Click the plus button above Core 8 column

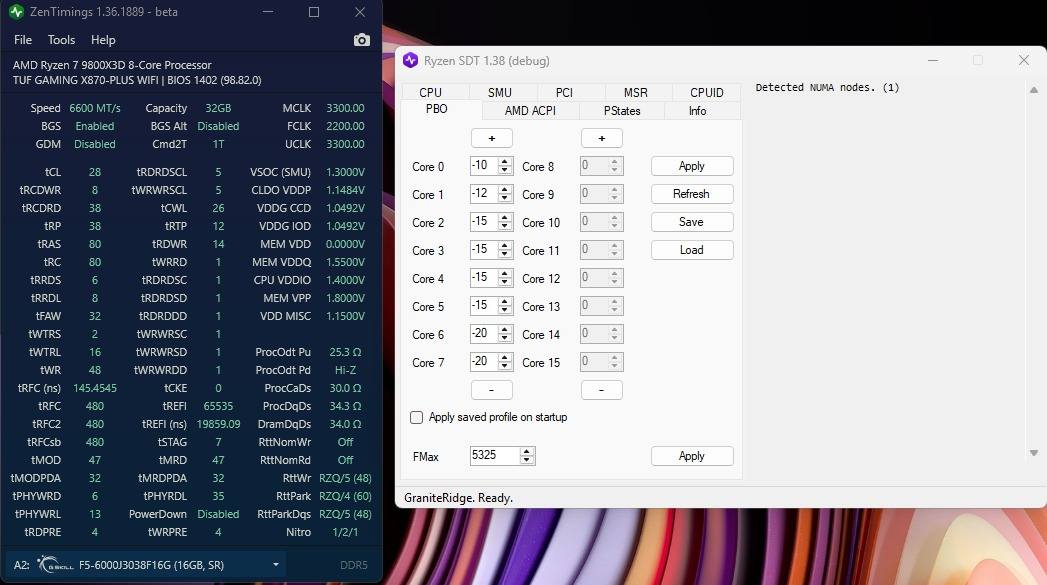[602, 138]
